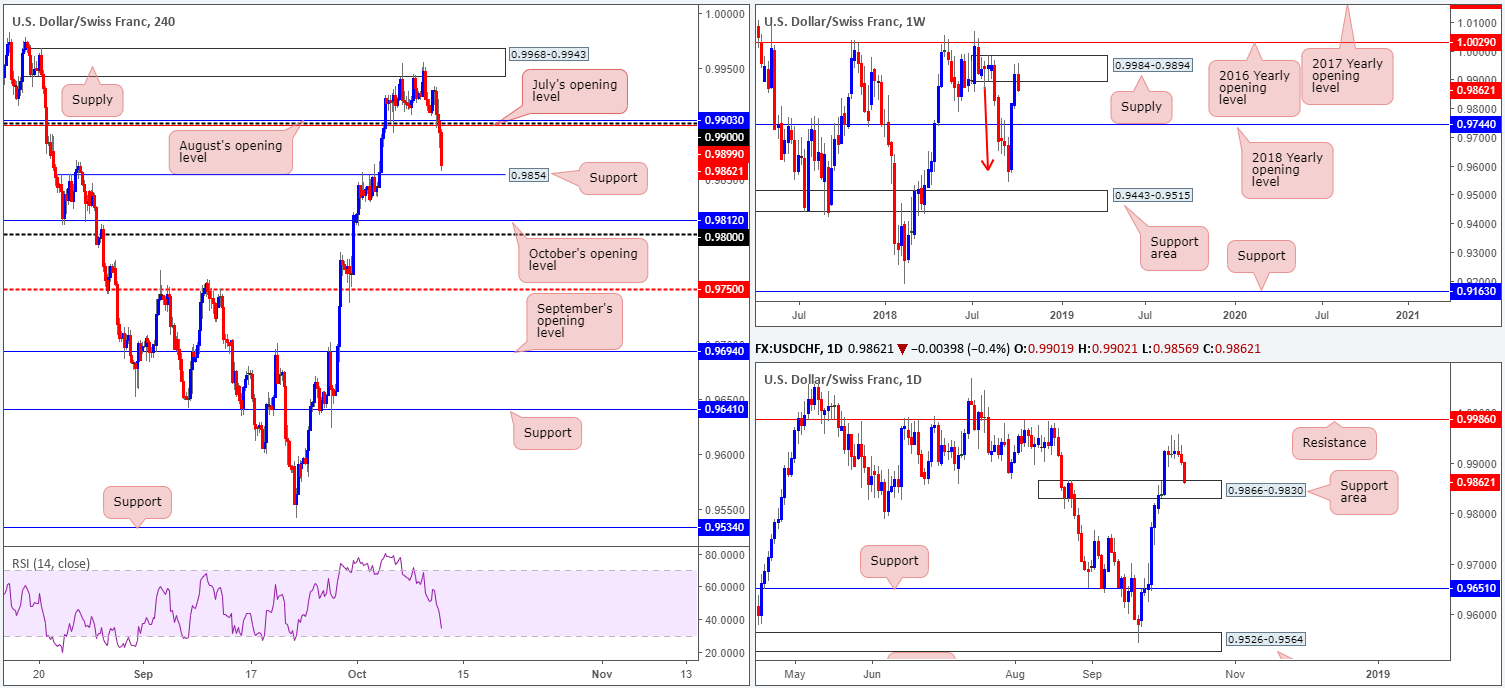The height and width of the screenshot is (688, 1505).
Task: Select the "October's opening level" callout
Action: (584, 260)
